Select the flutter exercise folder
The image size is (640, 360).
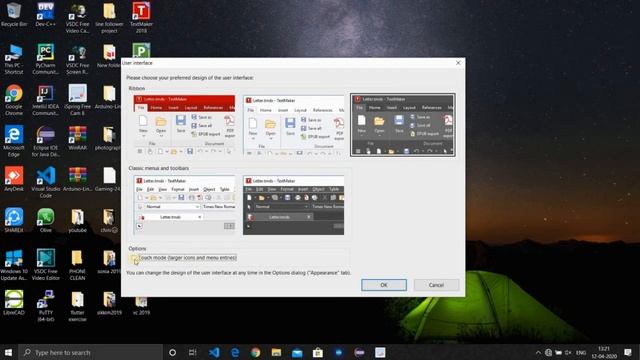[x=77, y=306]
